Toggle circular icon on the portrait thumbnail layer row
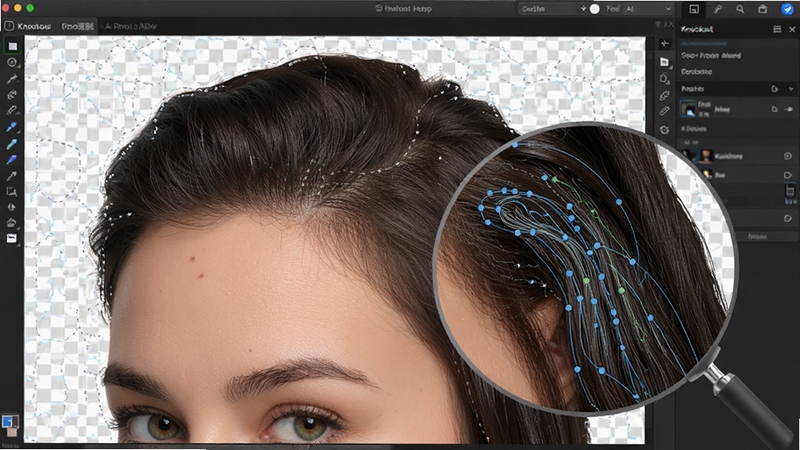The image size is (800, 450). [787, 156]
